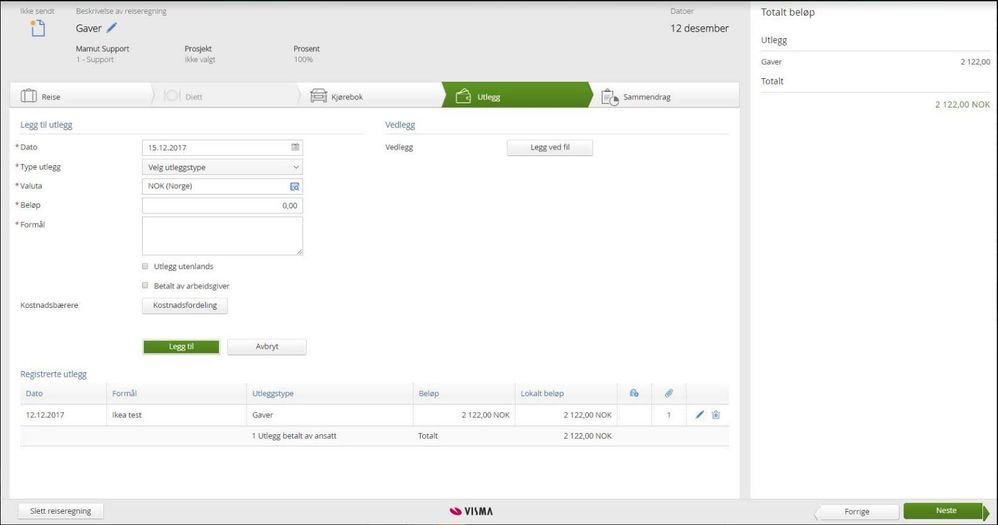Click the car icon on Kjørebok tab
This screenshot has height=525, width=998.
click(x=318, y=96)
